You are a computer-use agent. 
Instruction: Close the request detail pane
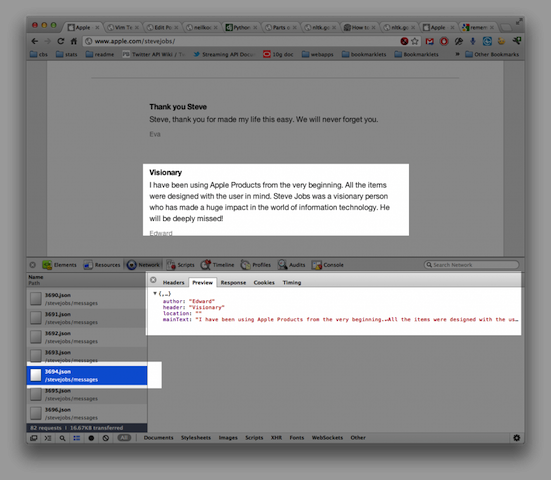tap(153, 280)
